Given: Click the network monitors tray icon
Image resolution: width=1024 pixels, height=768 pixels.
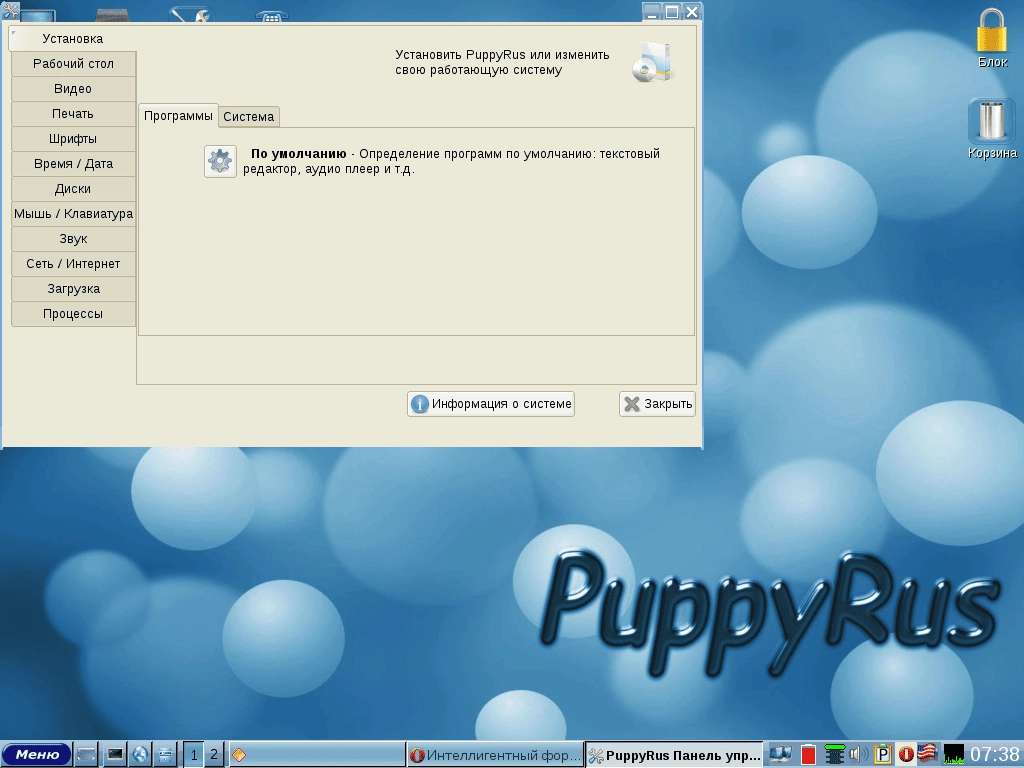Looking at the screenshot, I should [780, 754].
